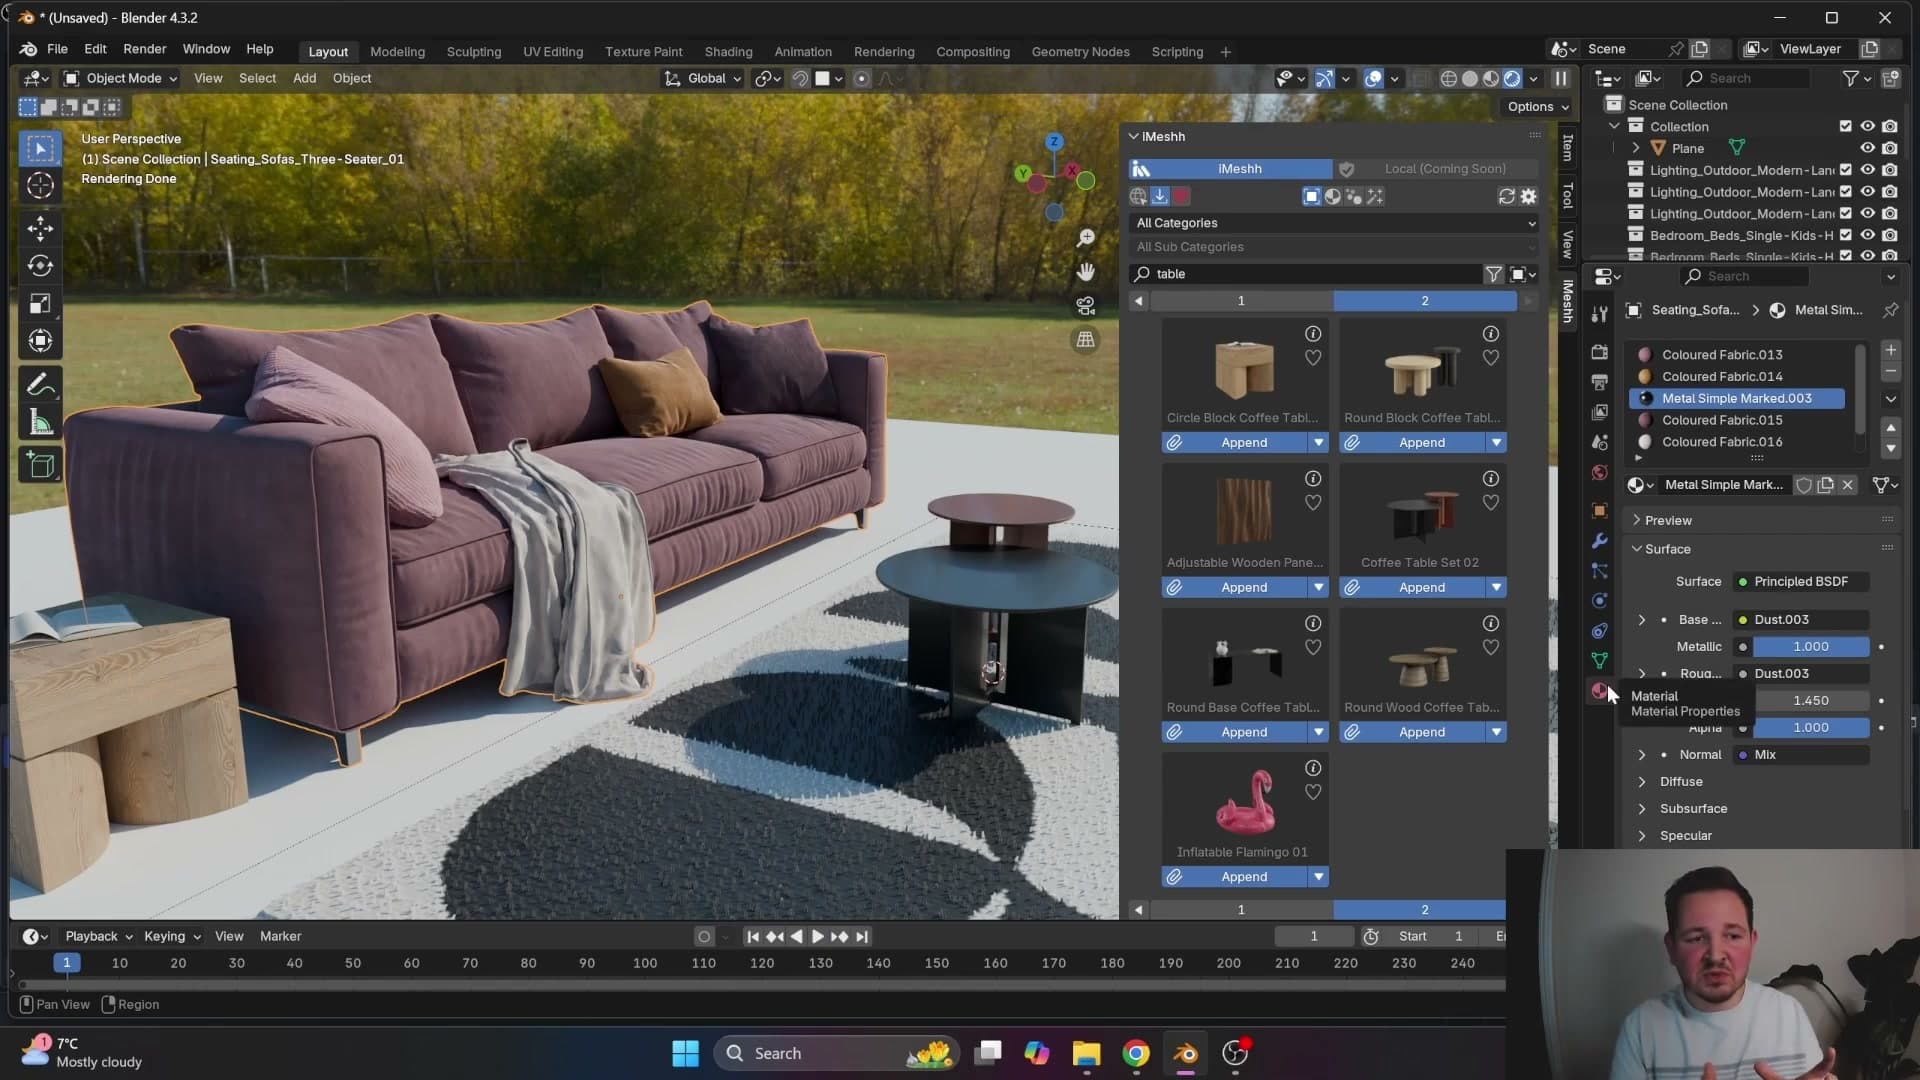Switch to wireframe viewport shading
1920x1080 pixels.
(1448, 78)
